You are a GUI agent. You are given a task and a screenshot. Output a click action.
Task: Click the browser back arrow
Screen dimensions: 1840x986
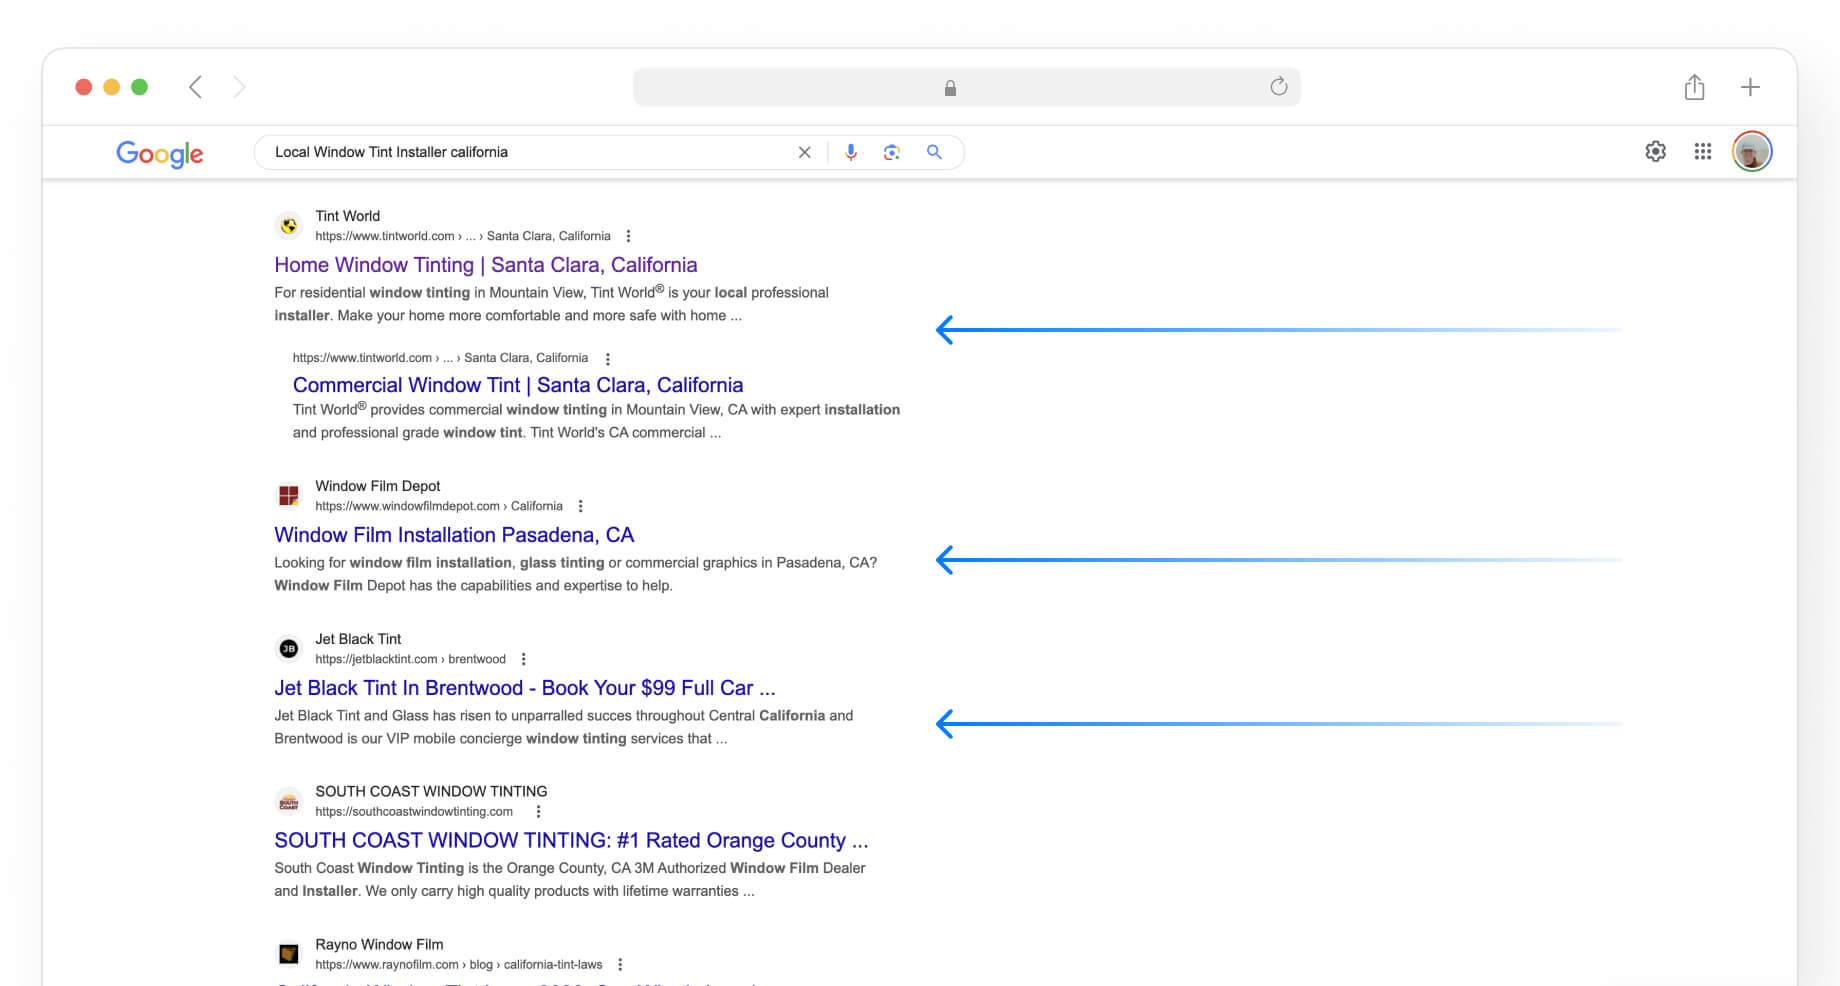pos(195,87)
